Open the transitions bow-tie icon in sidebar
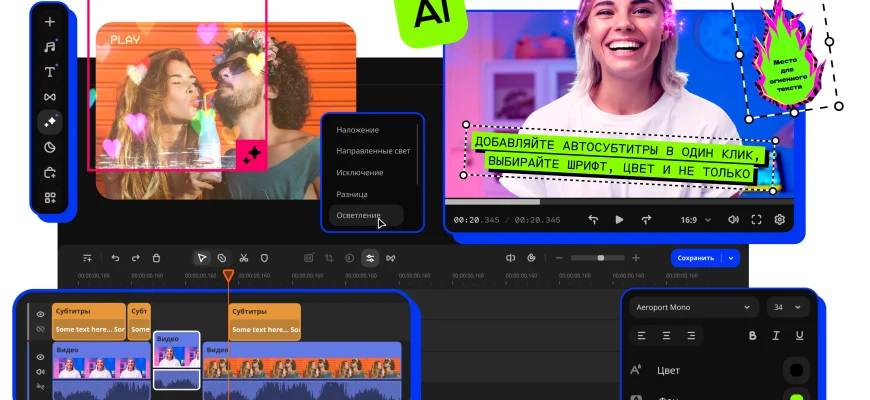Image resolution: width=870 pixels, height=400 pixels. [x=50, y=97]
